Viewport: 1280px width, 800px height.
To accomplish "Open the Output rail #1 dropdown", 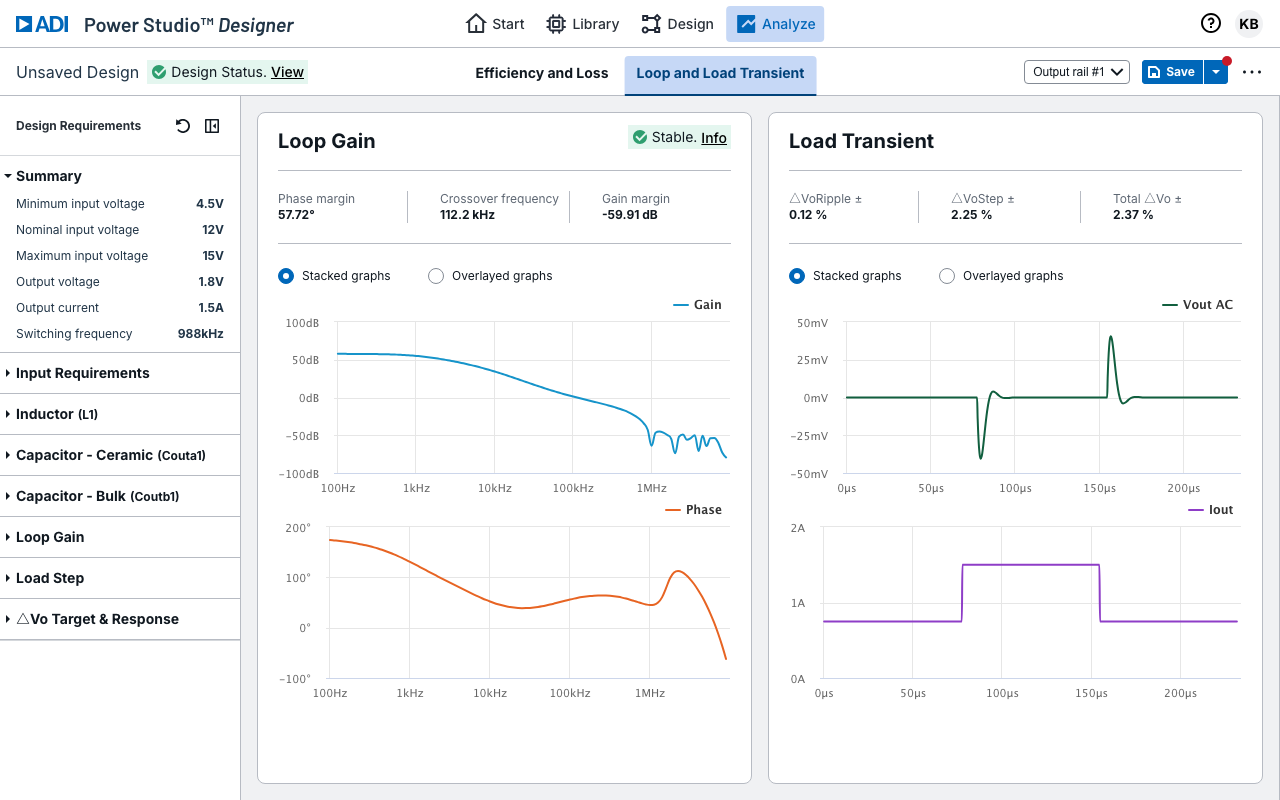I will tap(1077, 72).
